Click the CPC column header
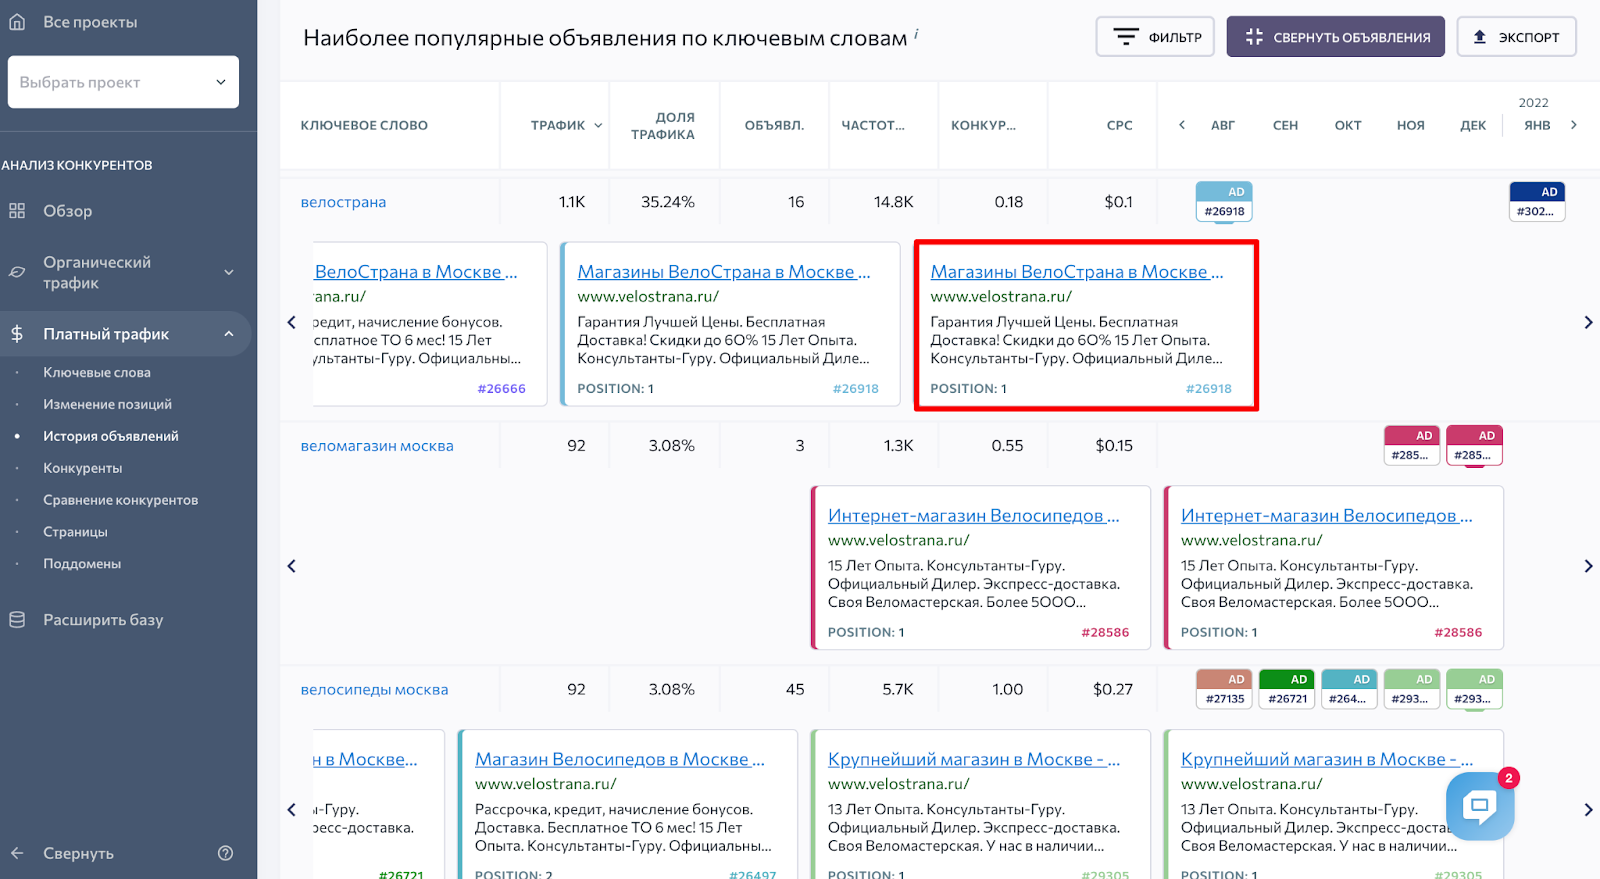This screenshot has width=1600, height=879. pyautogui.click(x=1120, y=125)
